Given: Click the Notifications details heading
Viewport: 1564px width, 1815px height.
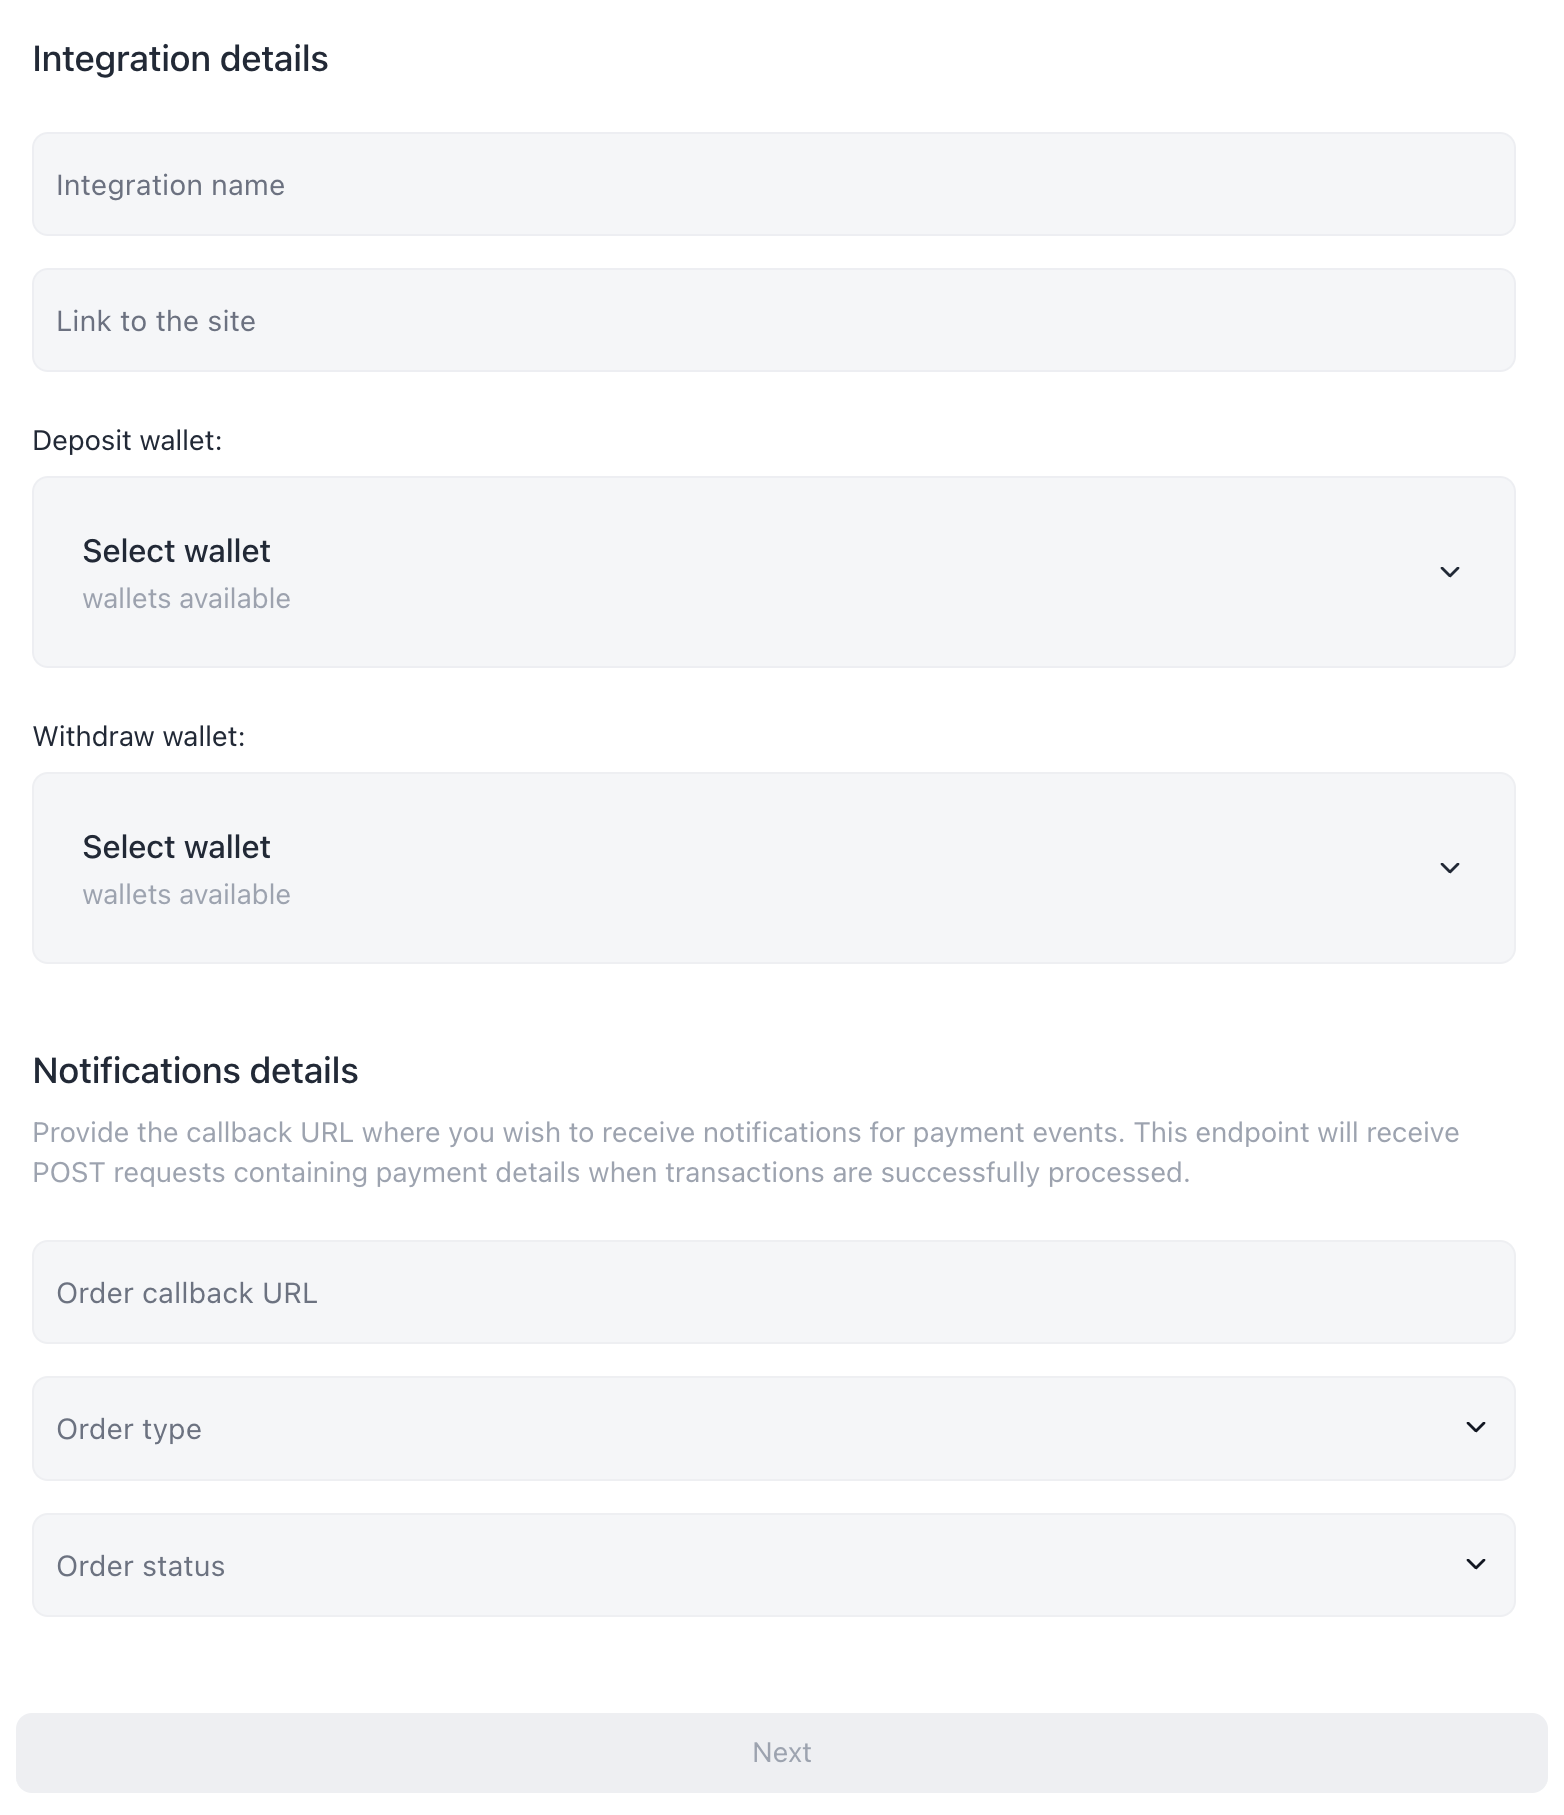Looking at the screenshot, I should (x=195, y=1071).
